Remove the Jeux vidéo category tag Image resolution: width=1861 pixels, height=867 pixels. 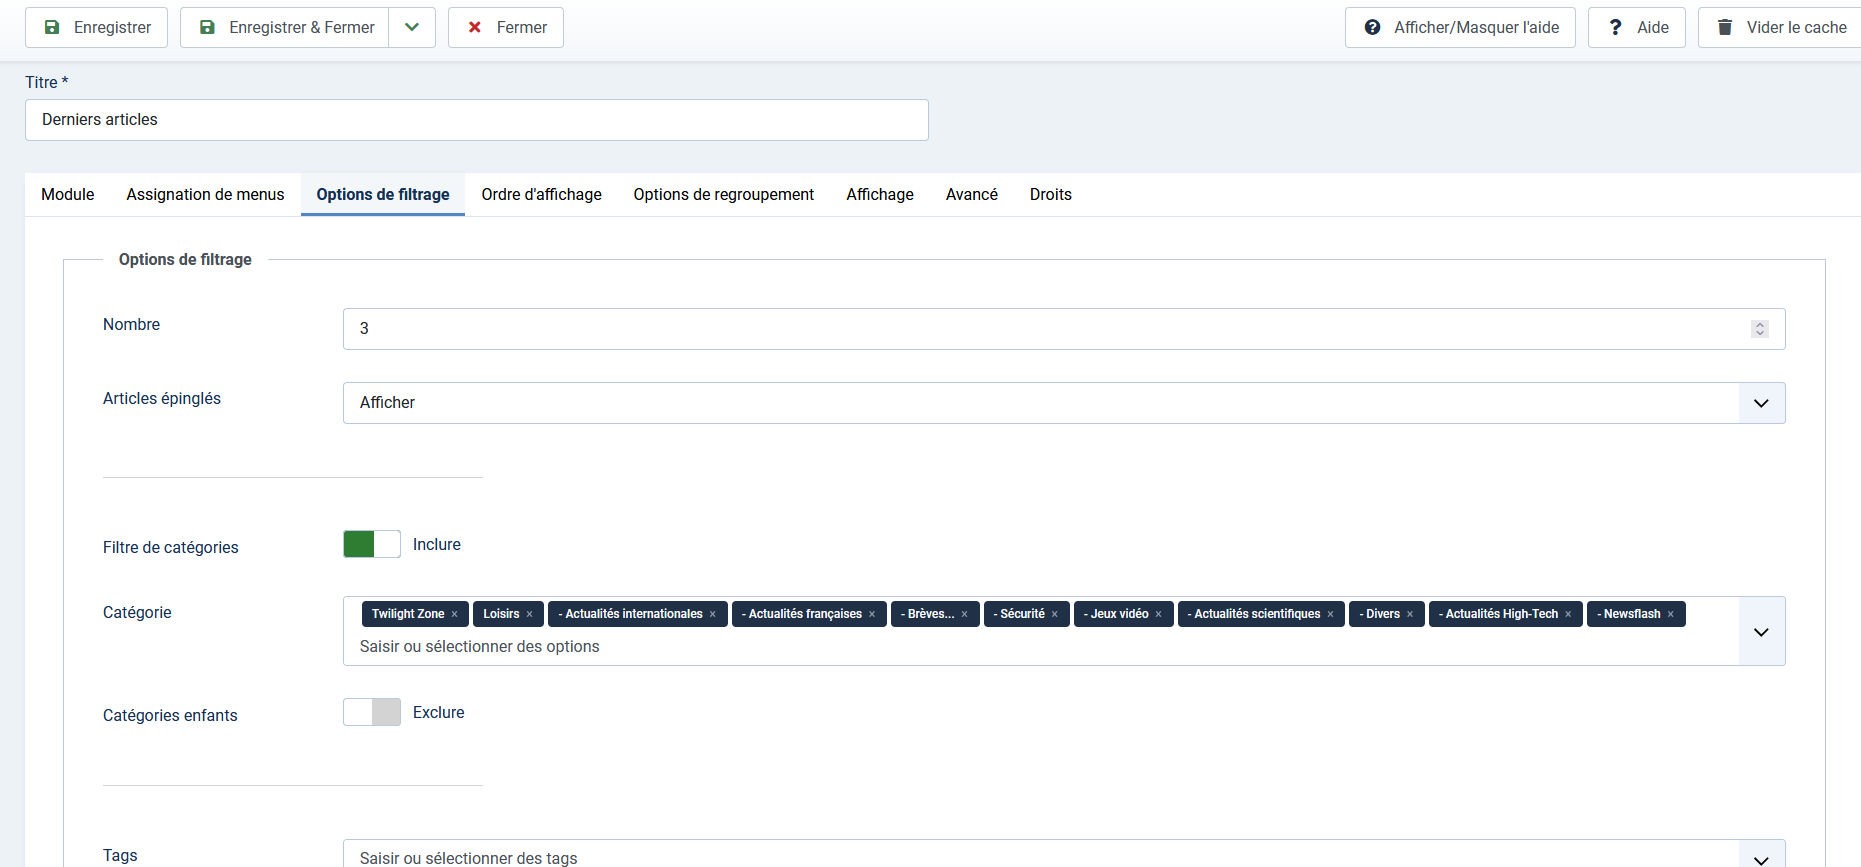[1158, 614]
